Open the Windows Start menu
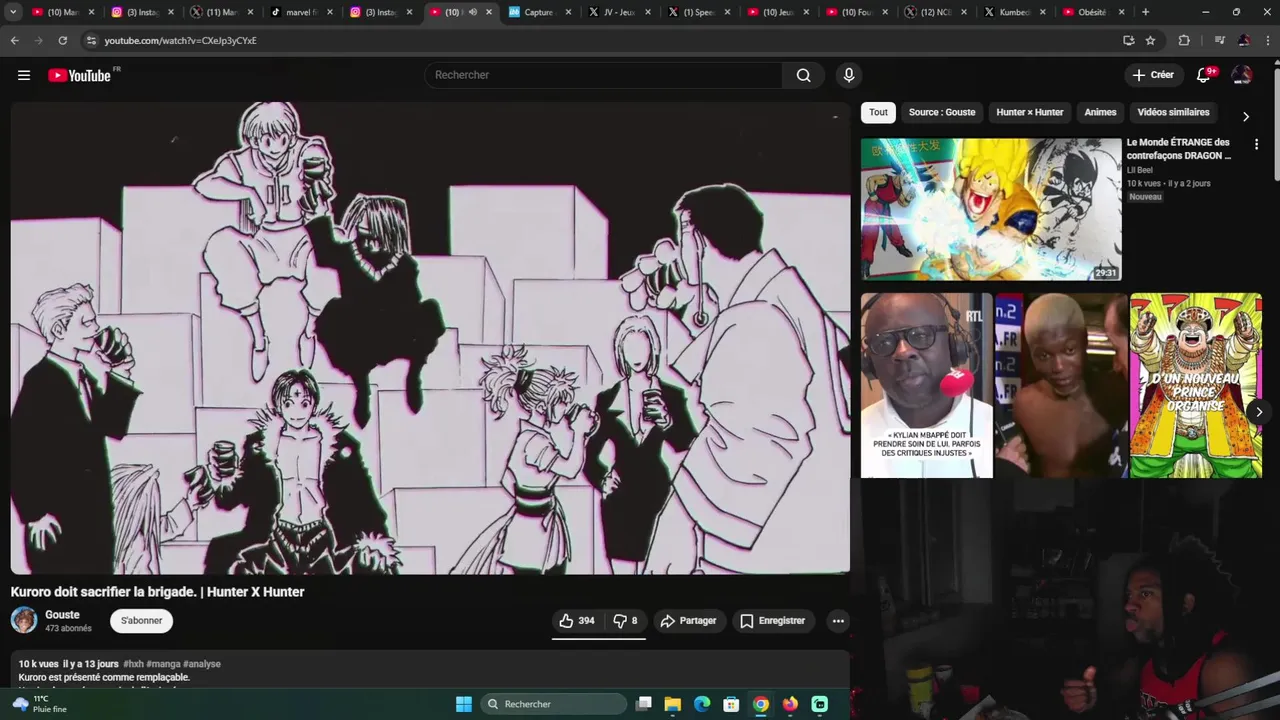The image size is (1280, 720). pyautogui.click(x=464, y=704)
